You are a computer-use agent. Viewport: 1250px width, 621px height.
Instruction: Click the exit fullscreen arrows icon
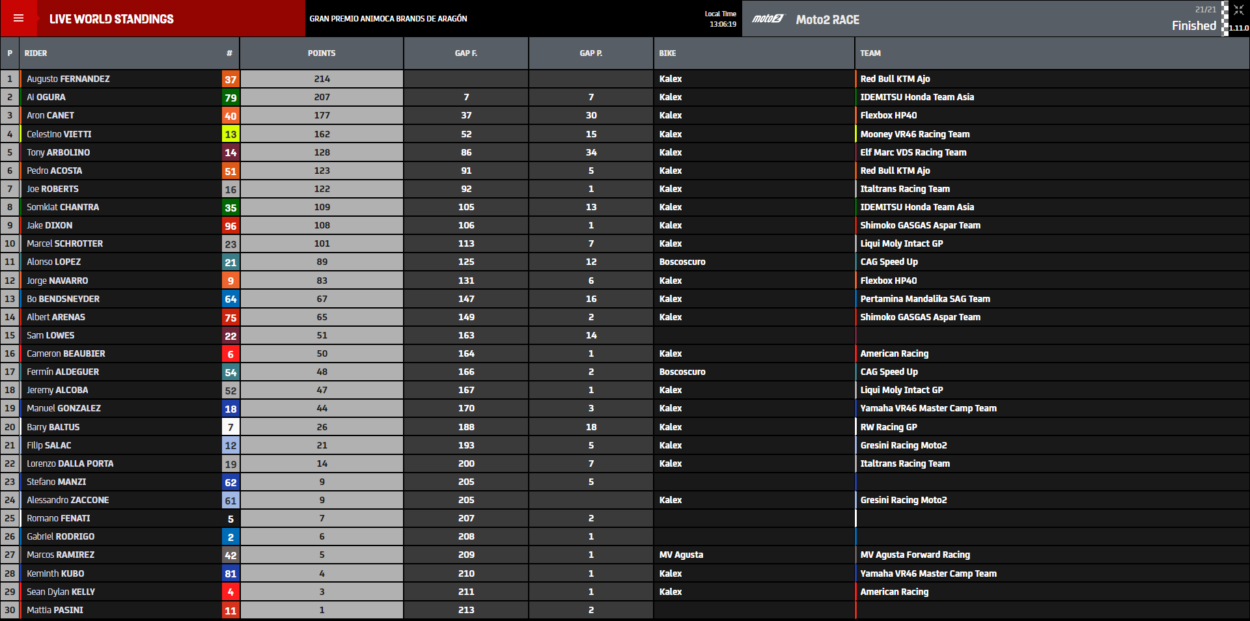[1238, 10]
